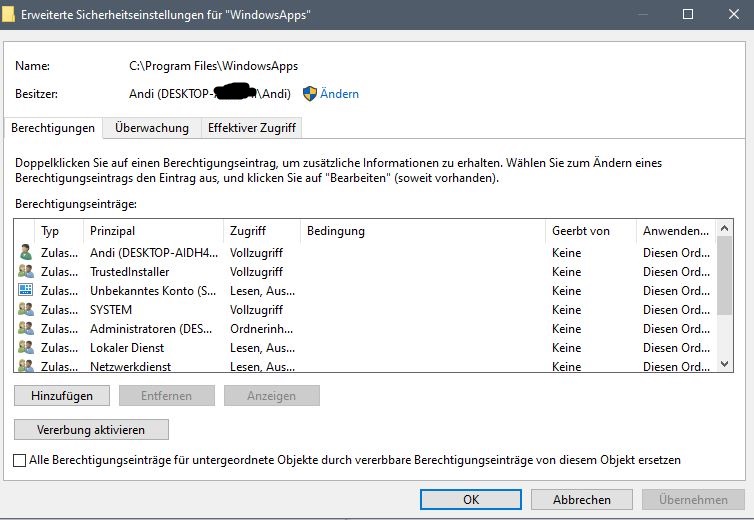Click the group icon beside TrustedInstaller
754x520 pixels.
click(26, 271)
